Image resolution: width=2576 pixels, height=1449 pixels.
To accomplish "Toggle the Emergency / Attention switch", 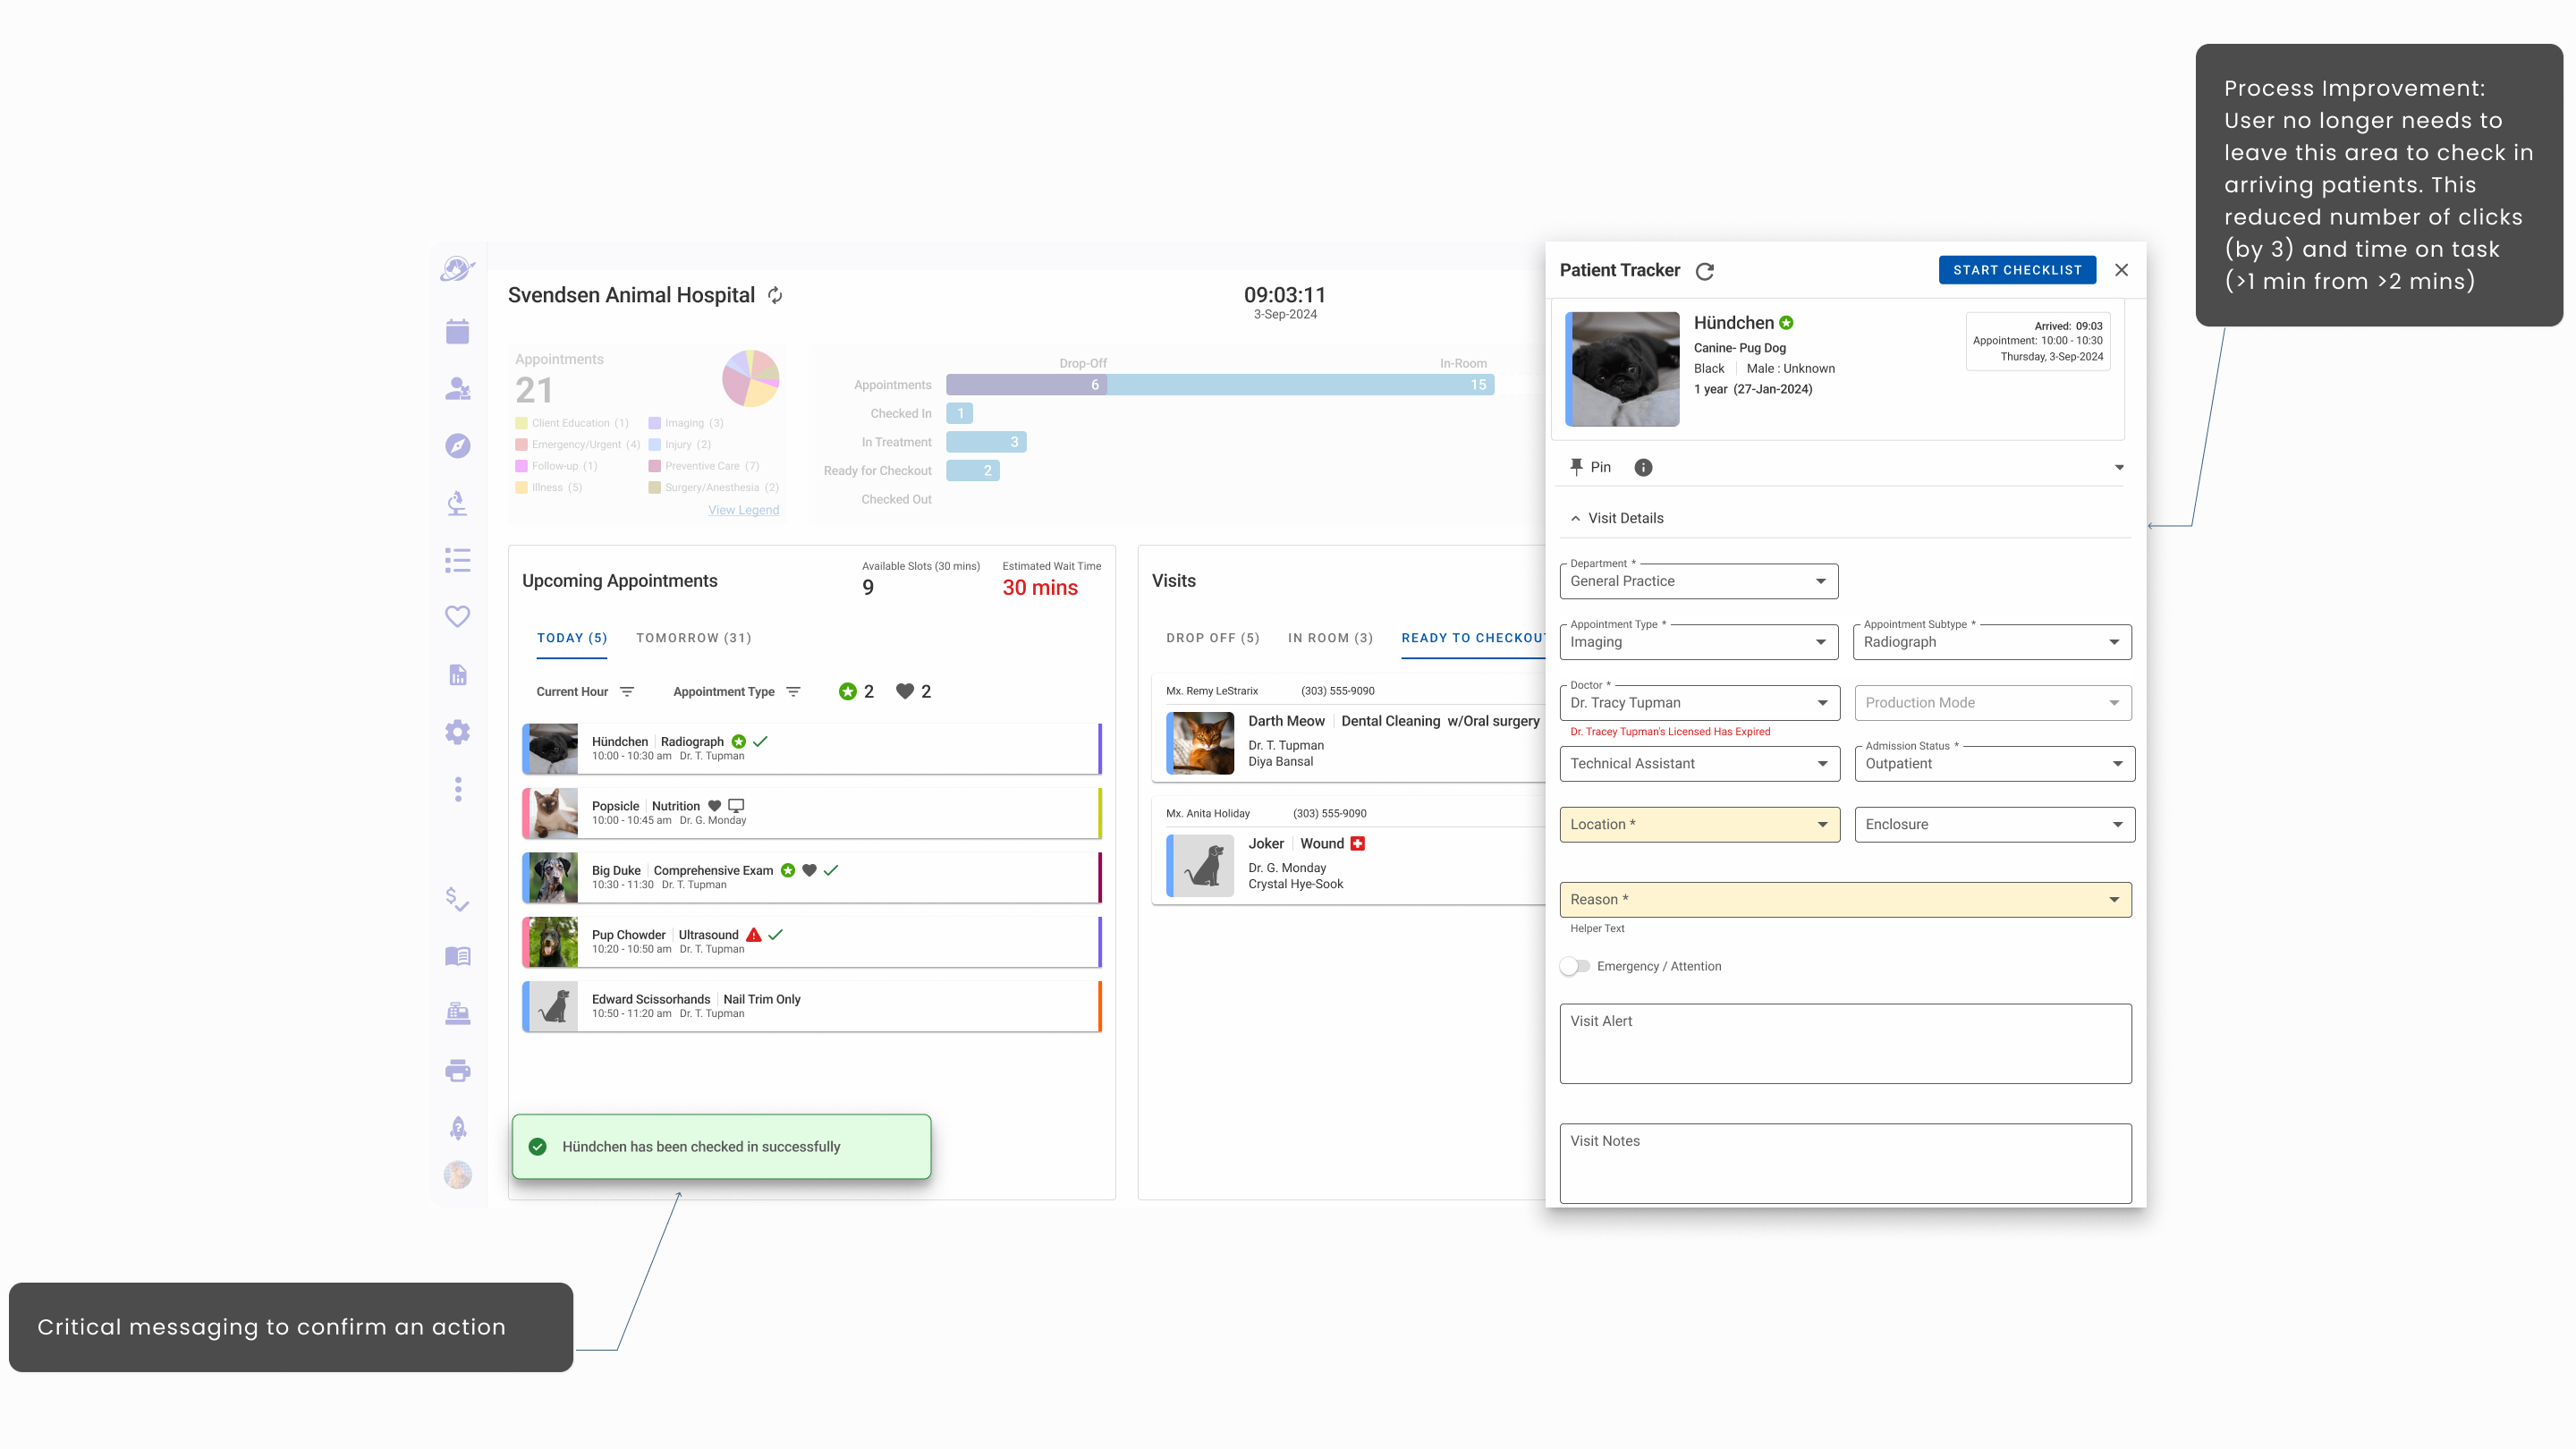I will click(x=1574, y=966).
